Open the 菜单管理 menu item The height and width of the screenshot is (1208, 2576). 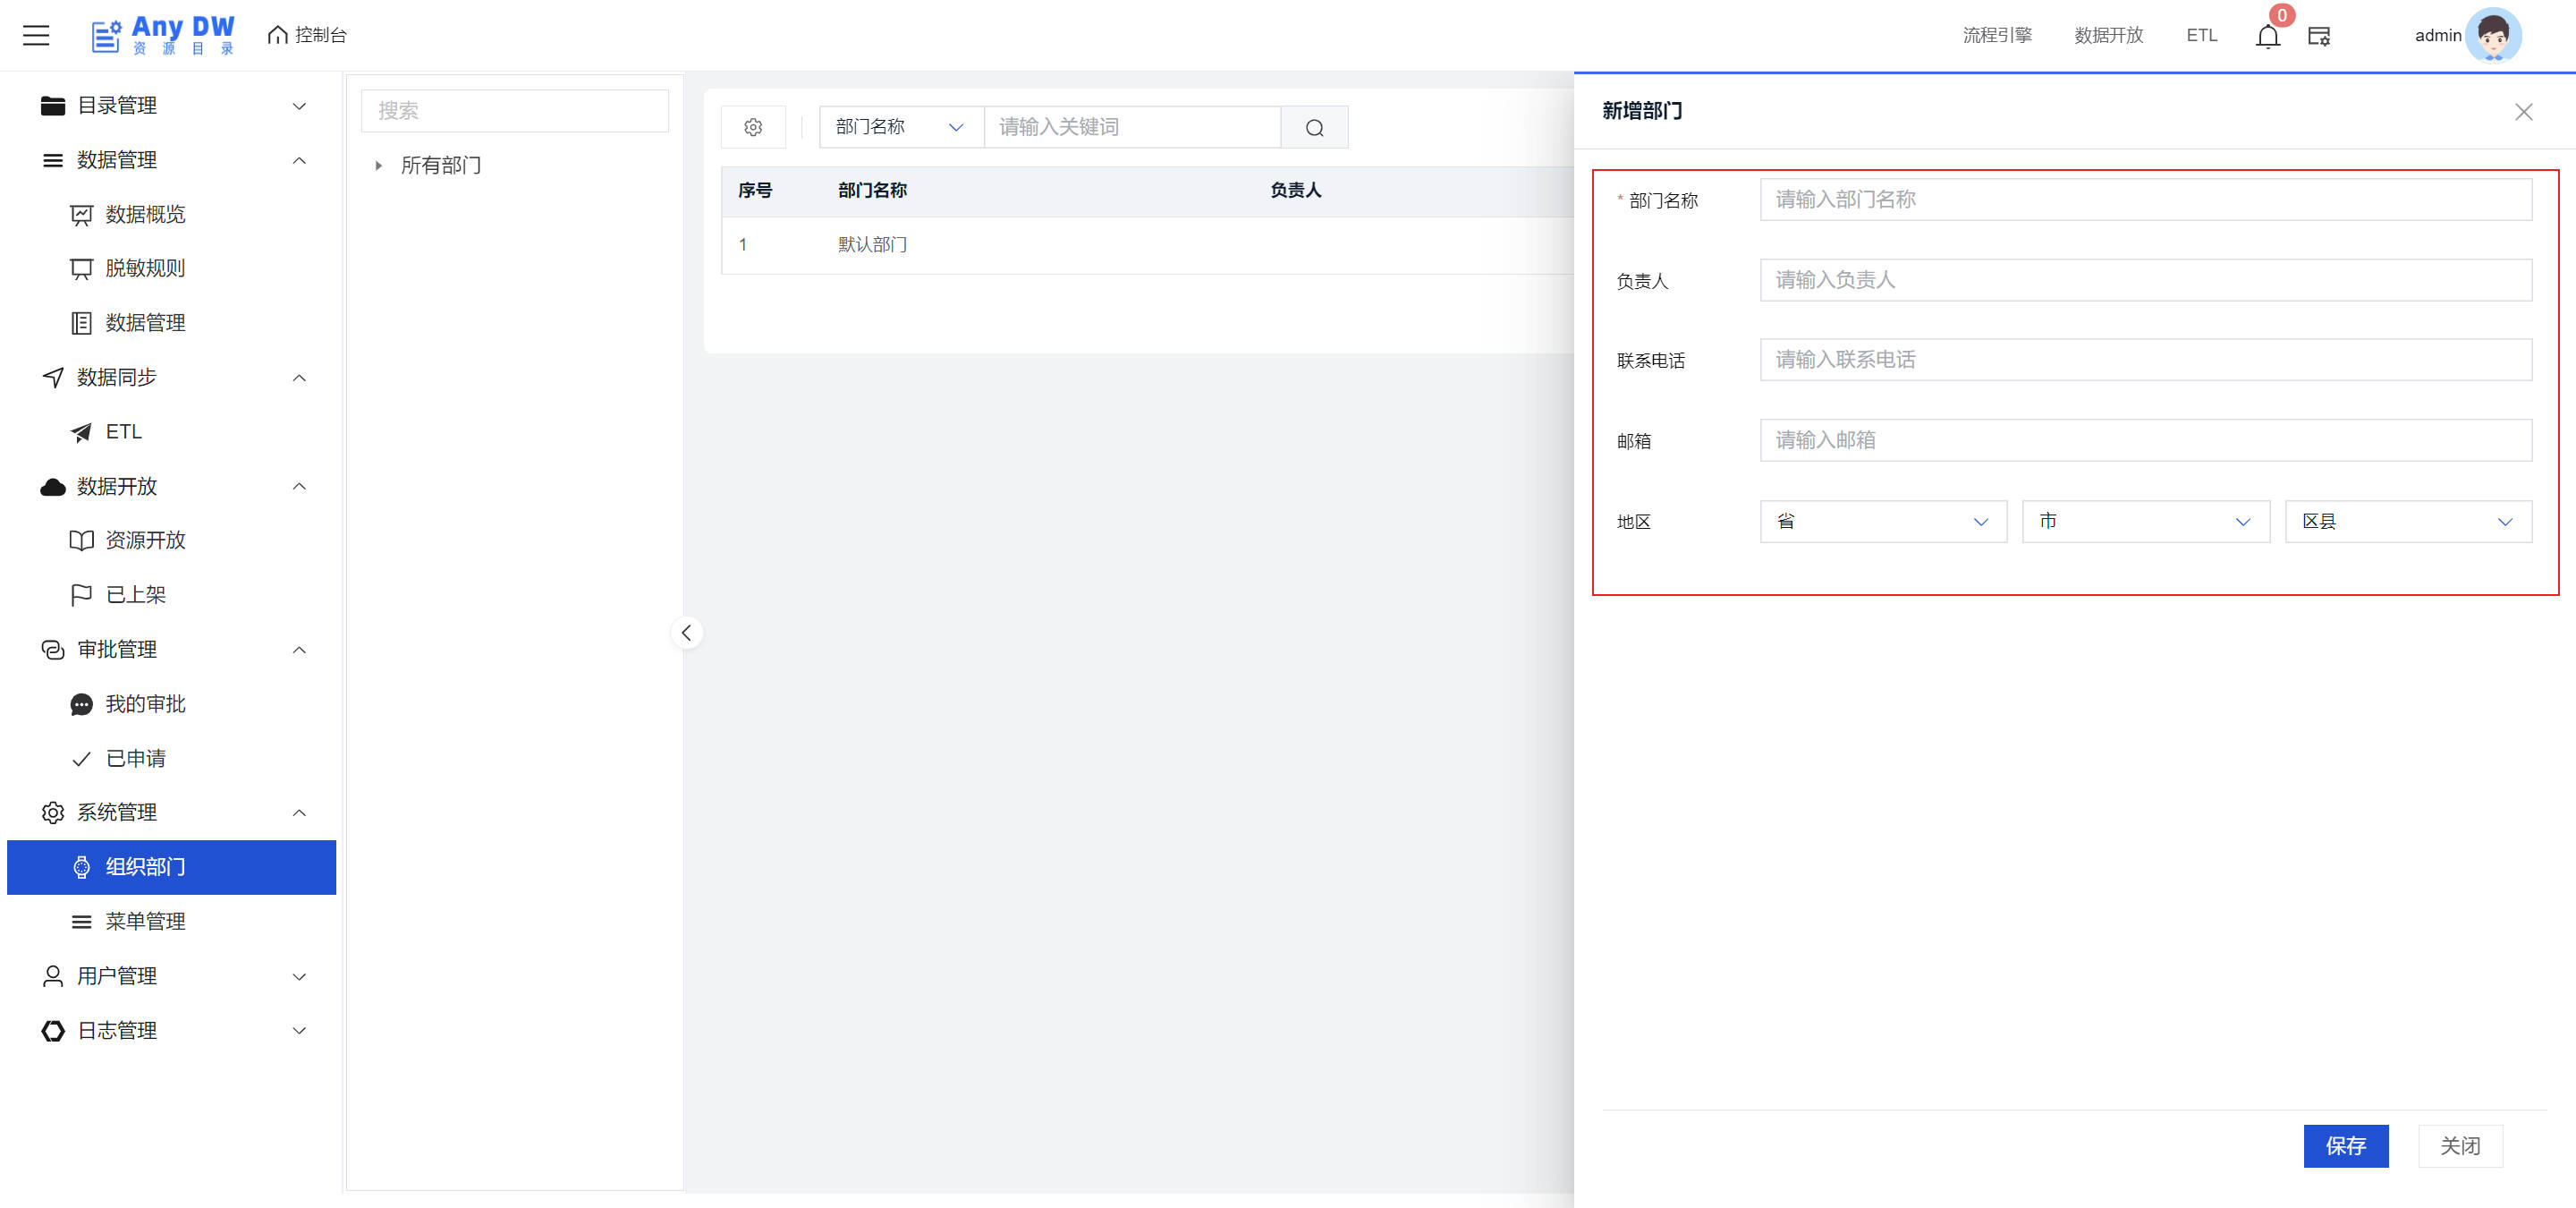tap(145, 921)
